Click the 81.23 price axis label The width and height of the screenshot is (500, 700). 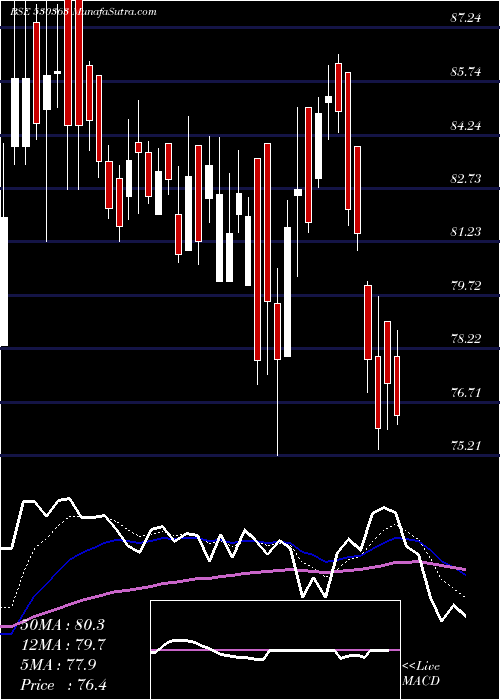(467, 232)
